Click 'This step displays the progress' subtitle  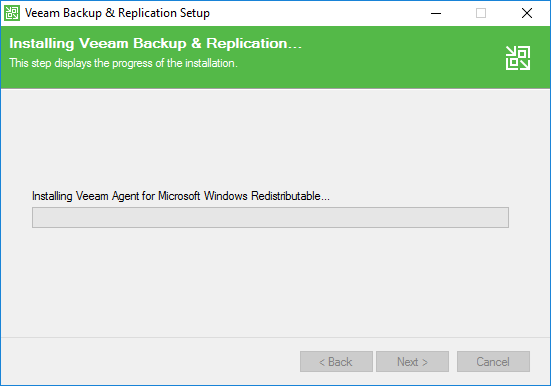tap(123, 63)
